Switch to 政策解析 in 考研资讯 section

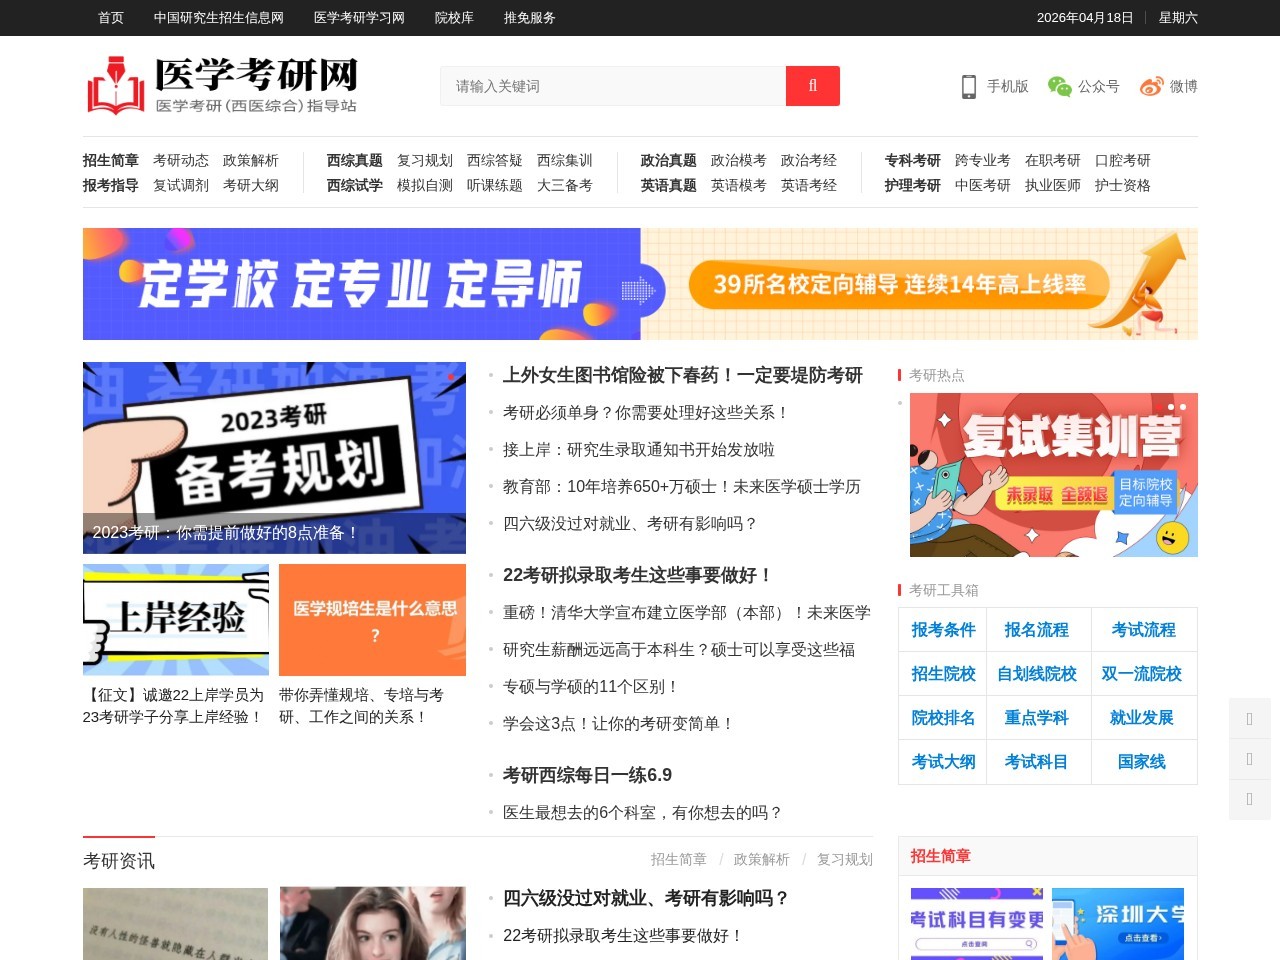point(761,860)
